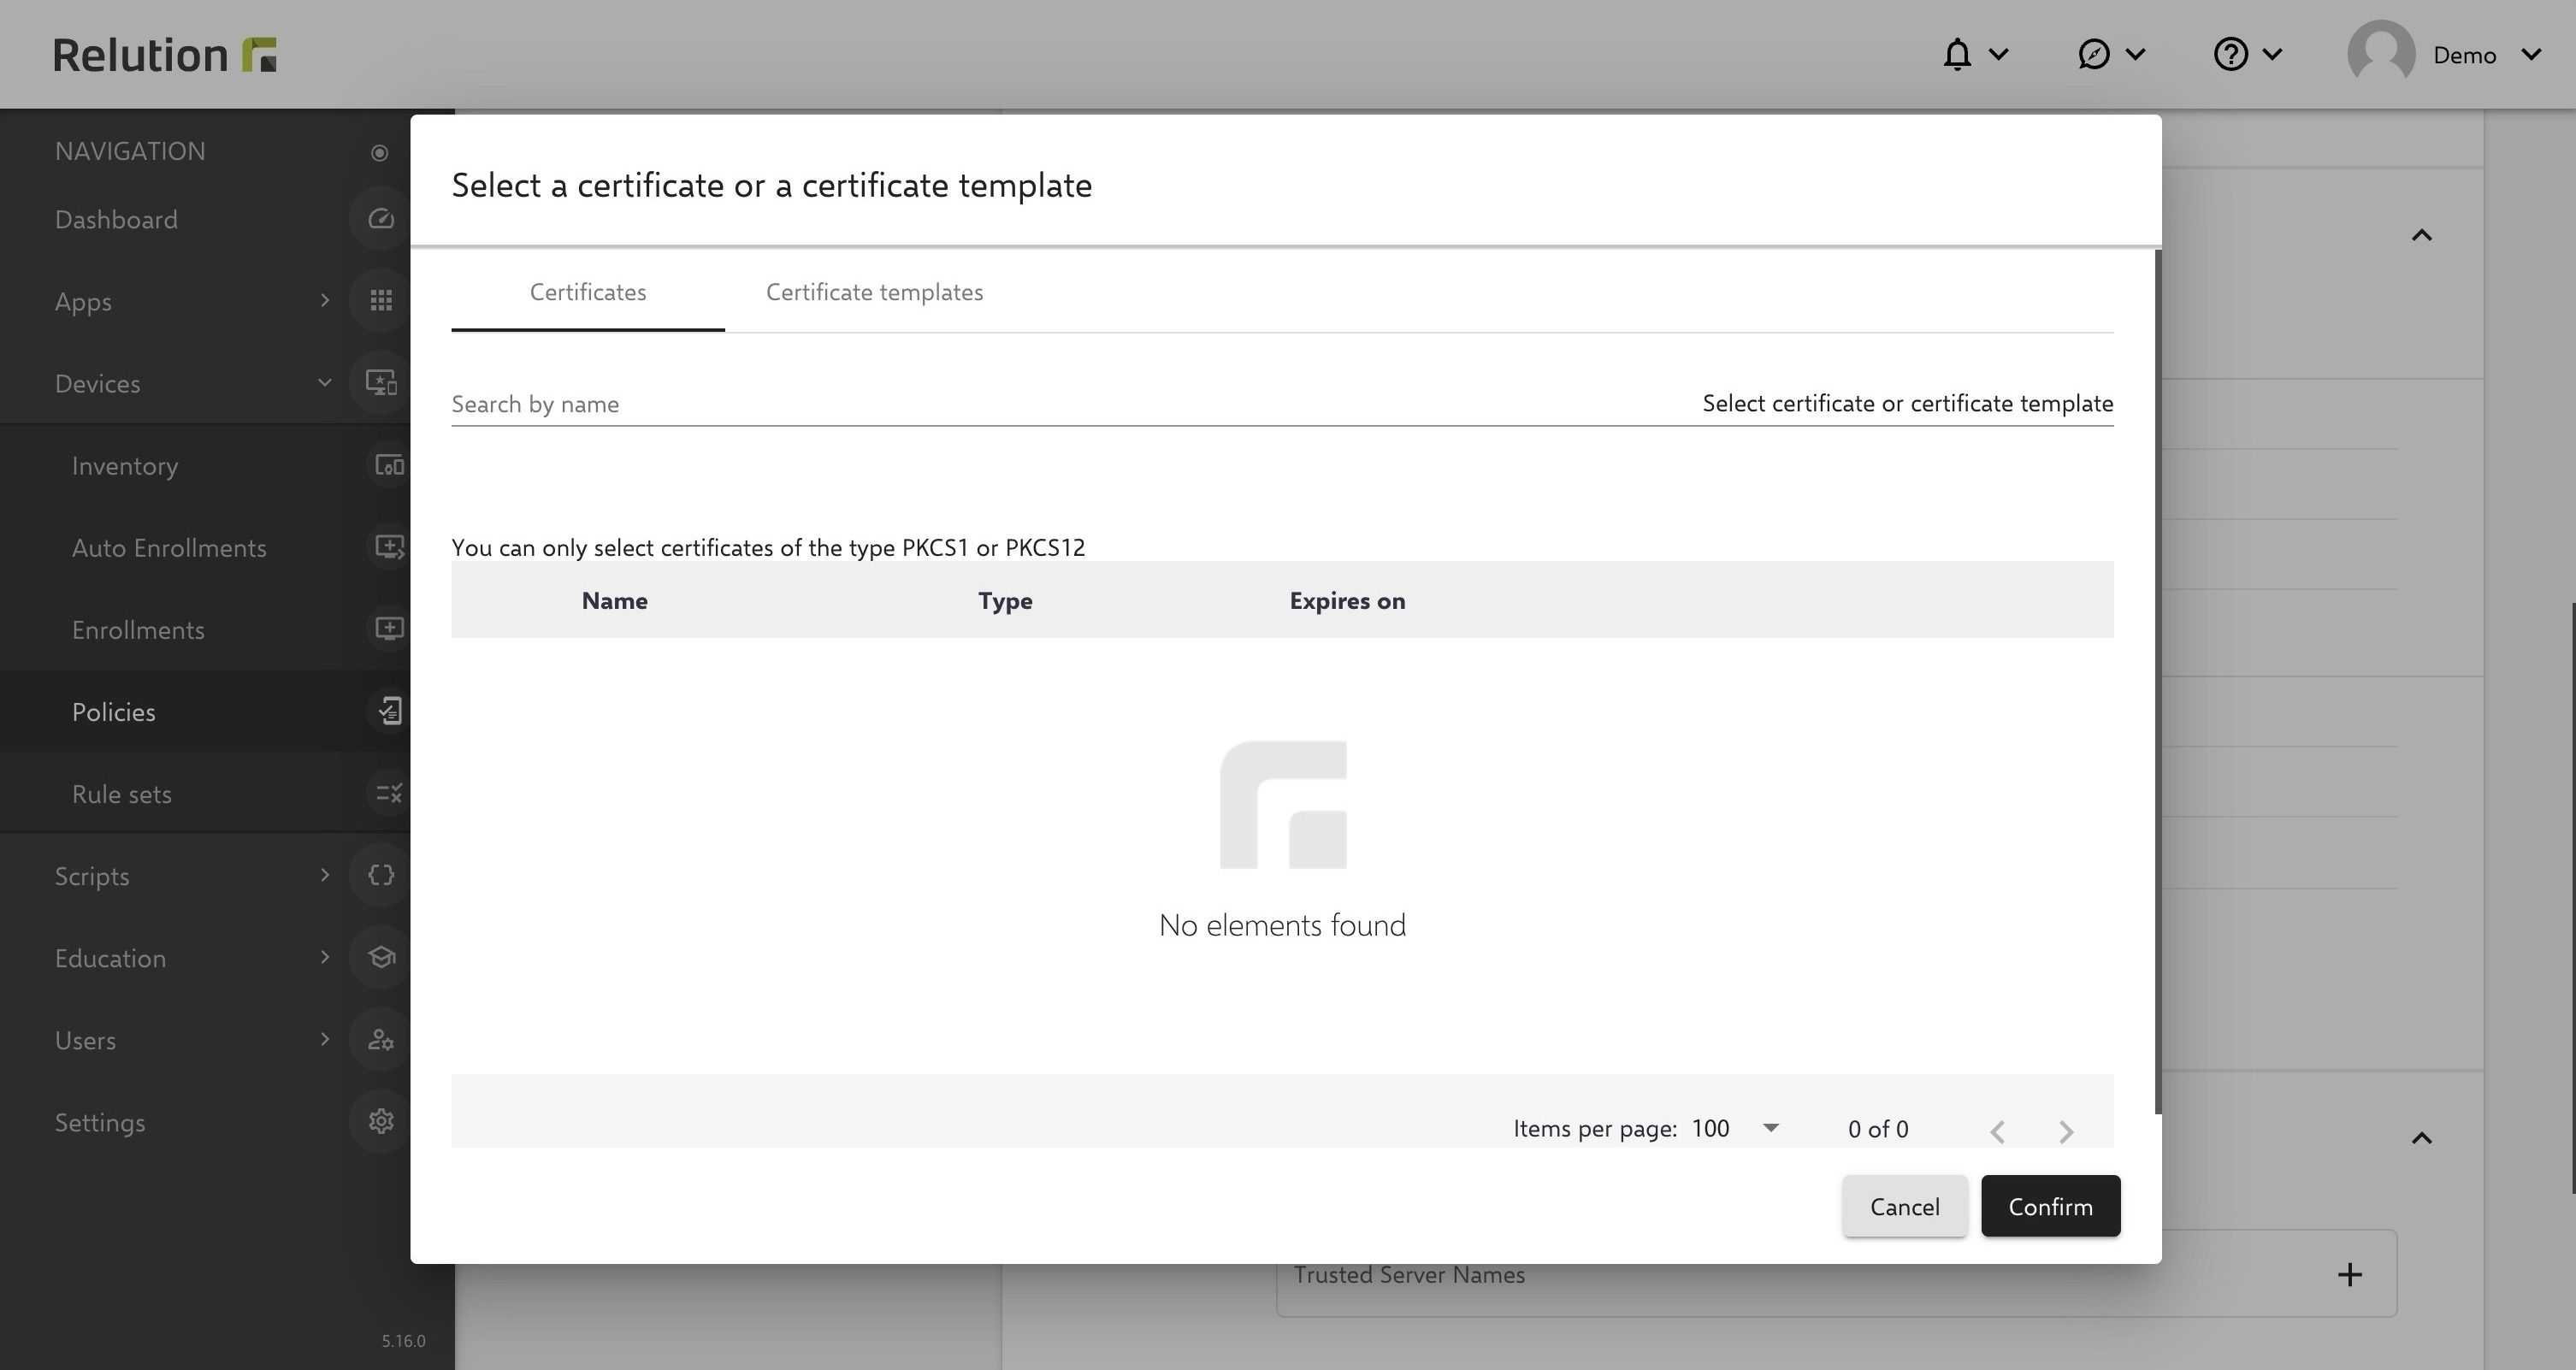The width and height of the screenshot is (2576, 1370).
Task: Click the Dashboard gauge icon
Action: pyautogui.click(x=381, y=219)
